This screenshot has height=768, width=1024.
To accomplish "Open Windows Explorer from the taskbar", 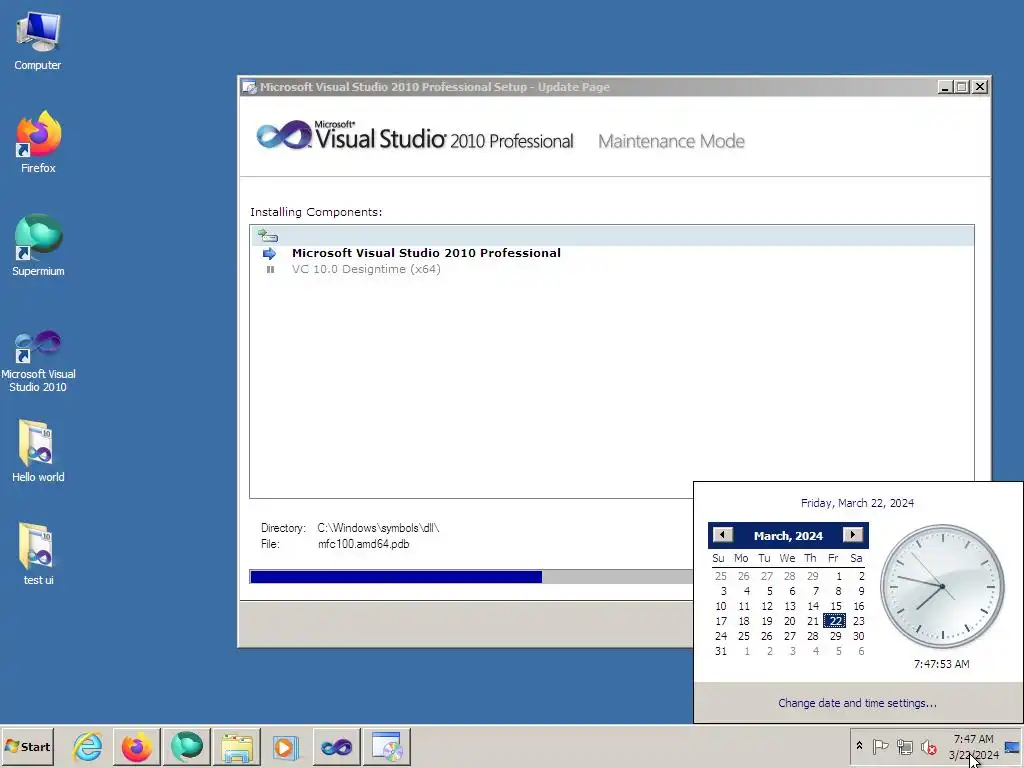I will click(x=236, y=746).
